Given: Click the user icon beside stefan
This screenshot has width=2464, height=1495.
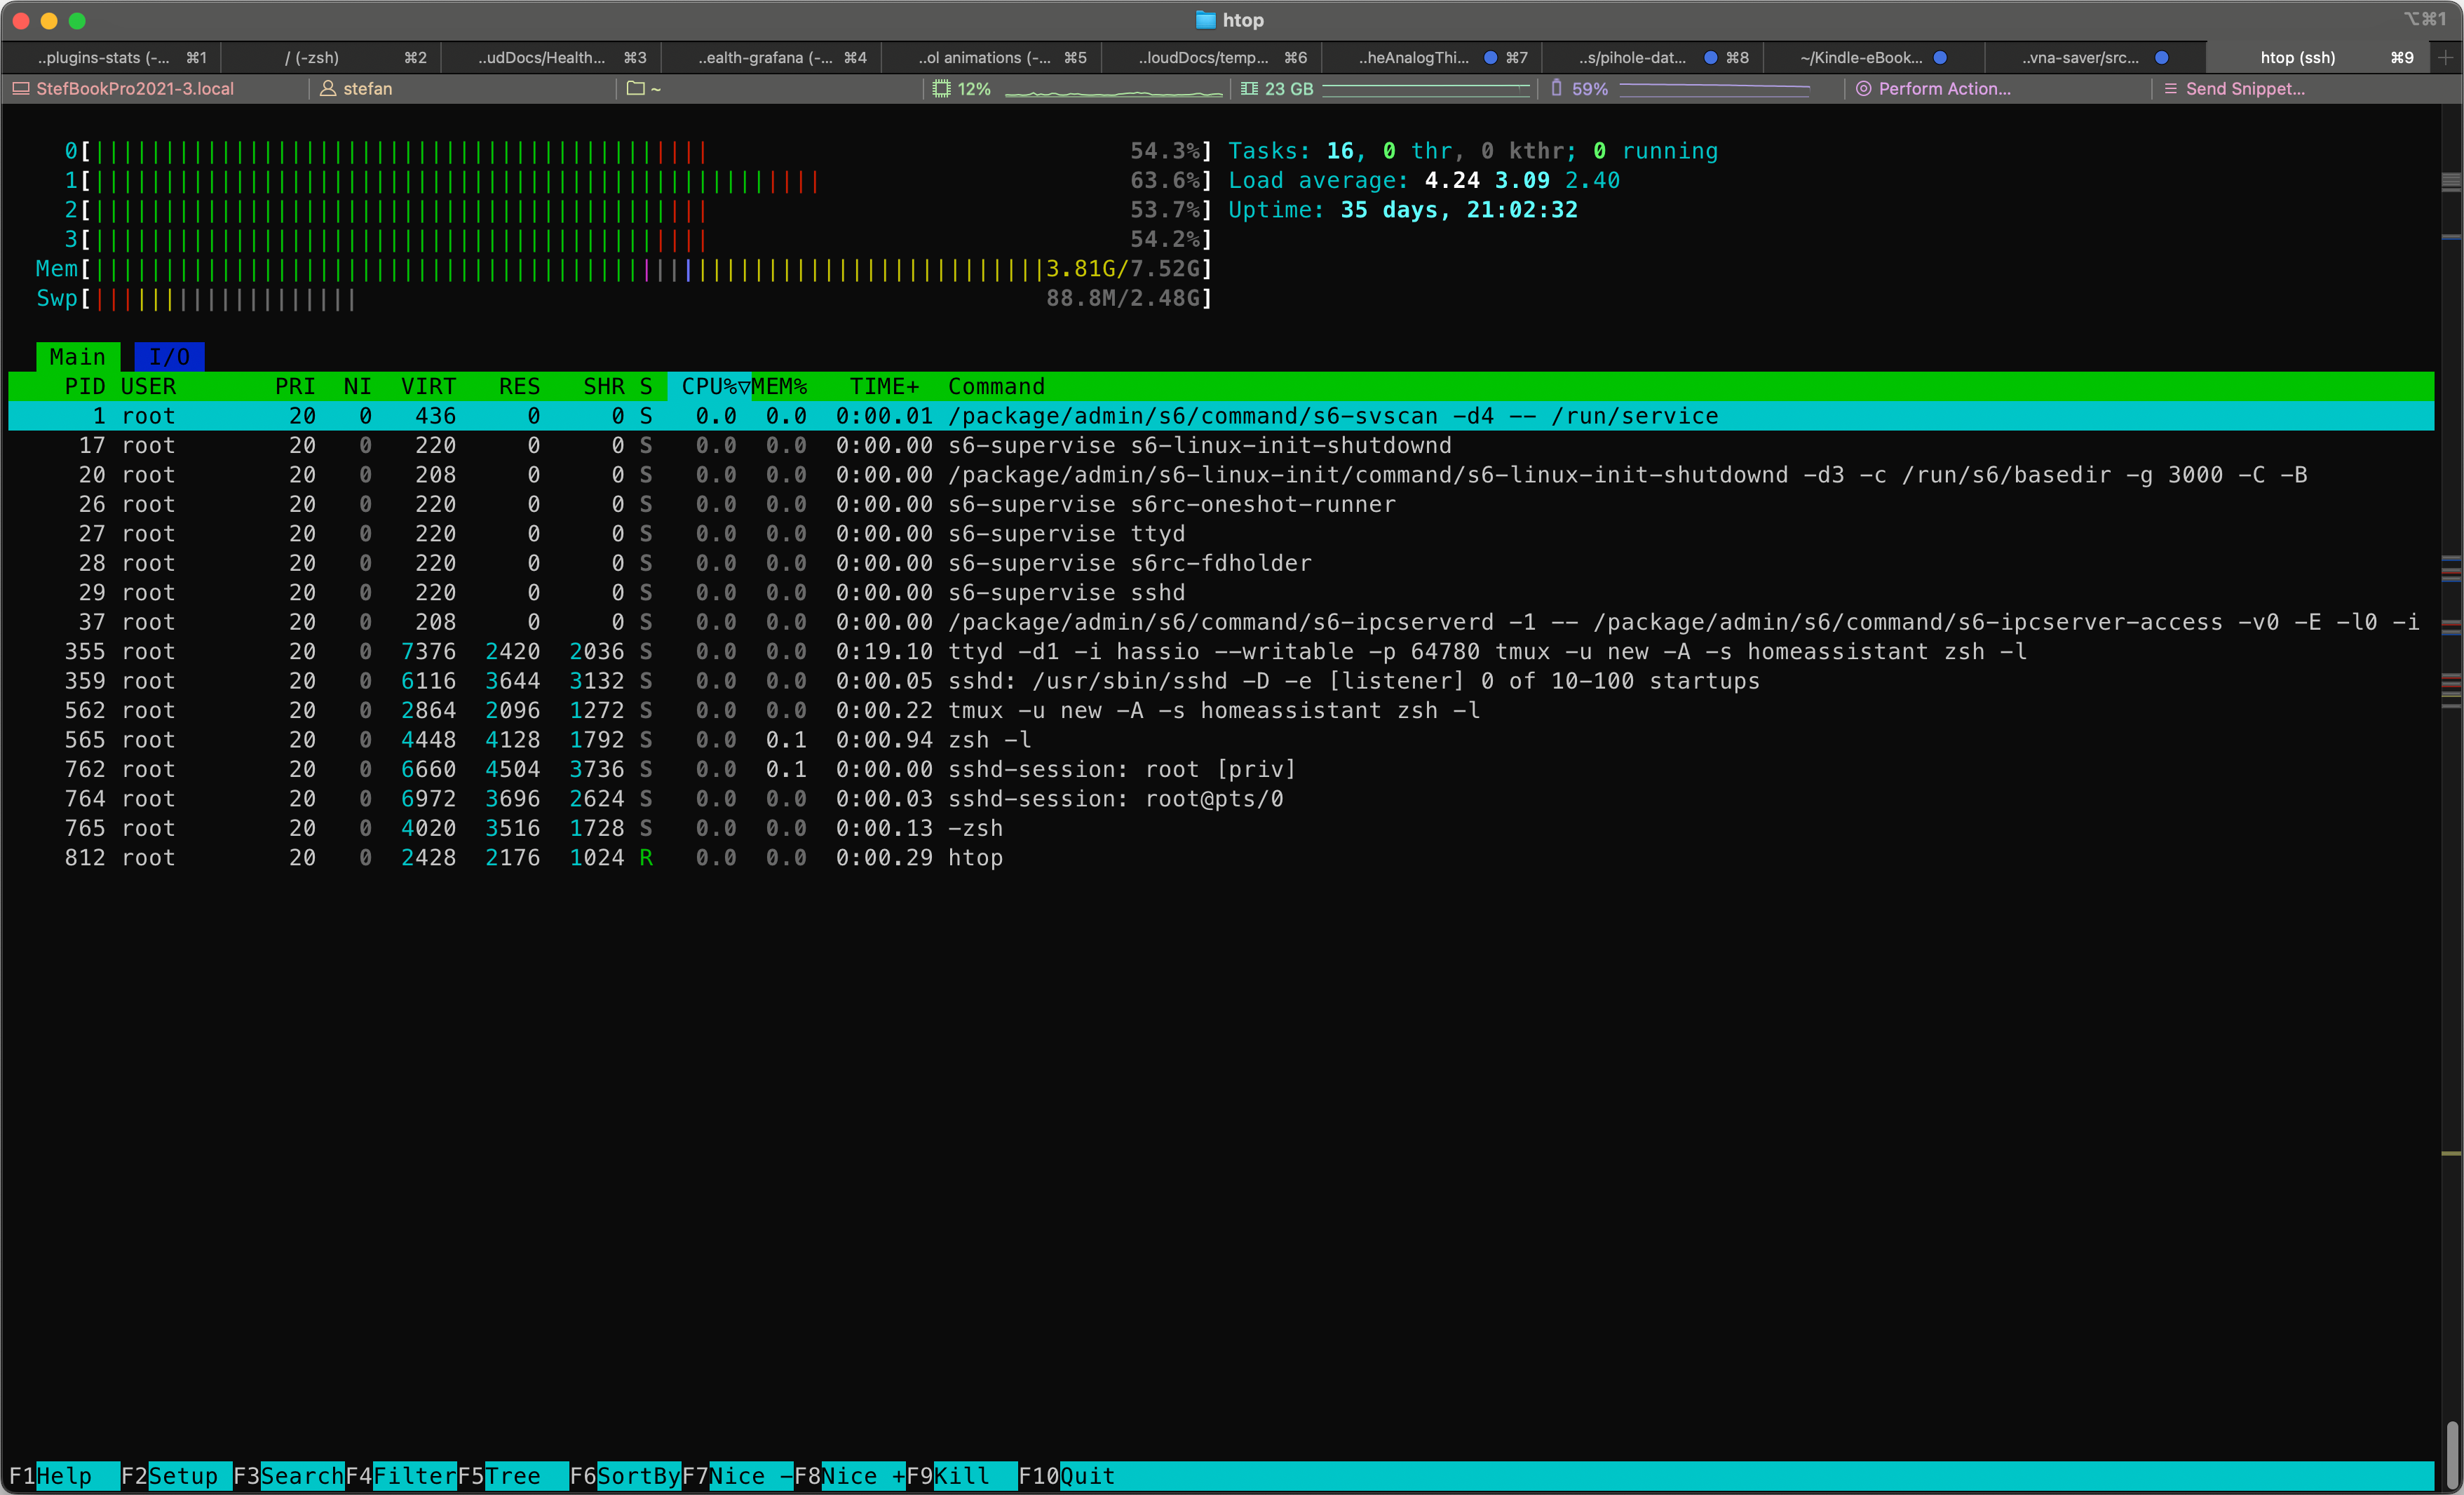Looking at the screenshot, I should tap(327, 89).
